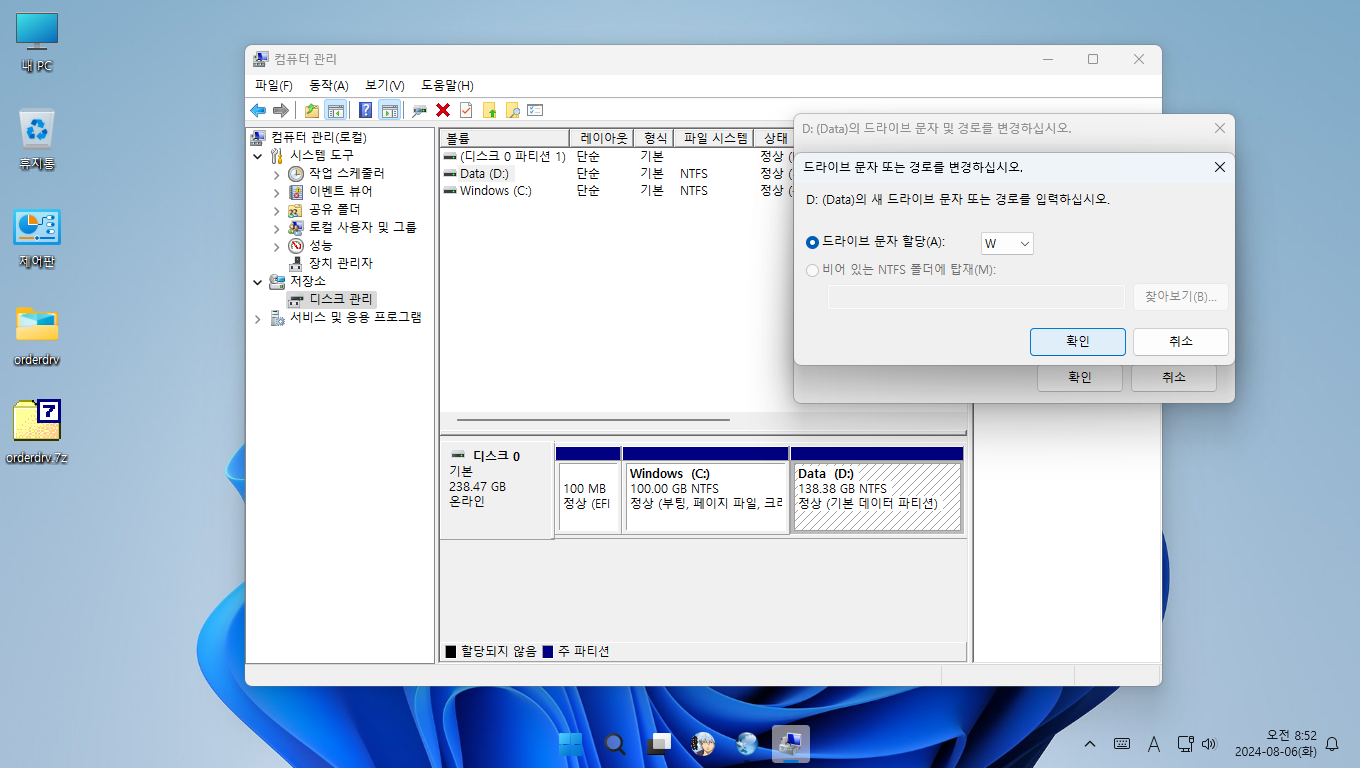Toggle the show/hide action pane icon
Image resolution: width=1360 pixels, height=768 pixels.
tap(389, 110)
